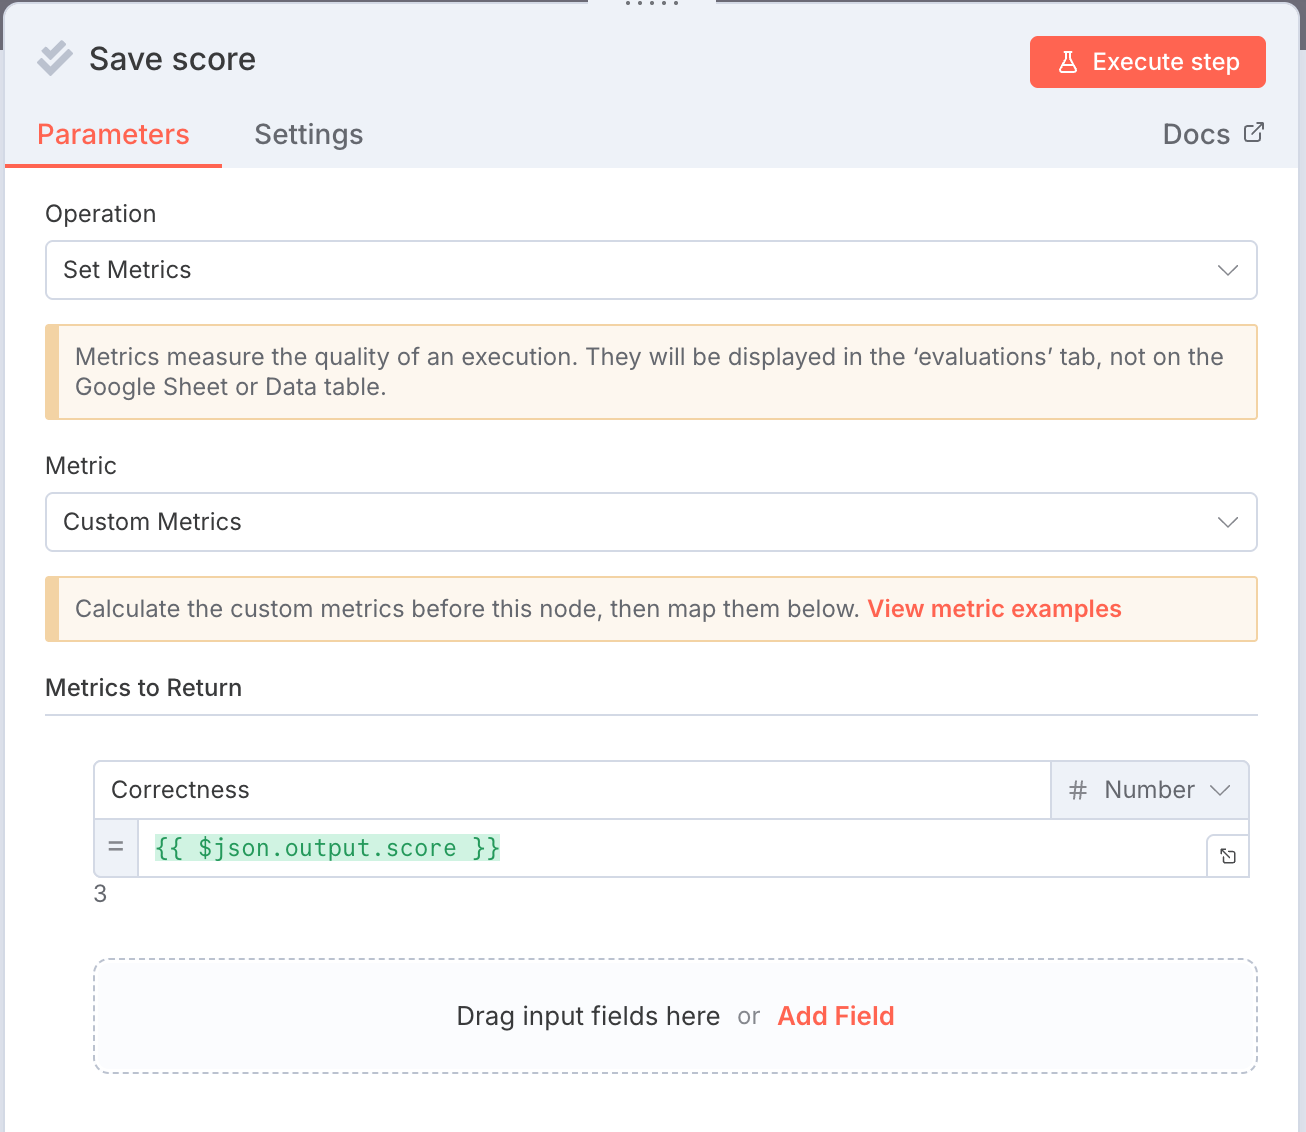Click the Metrics to Return section heading

tap(144, 688)
